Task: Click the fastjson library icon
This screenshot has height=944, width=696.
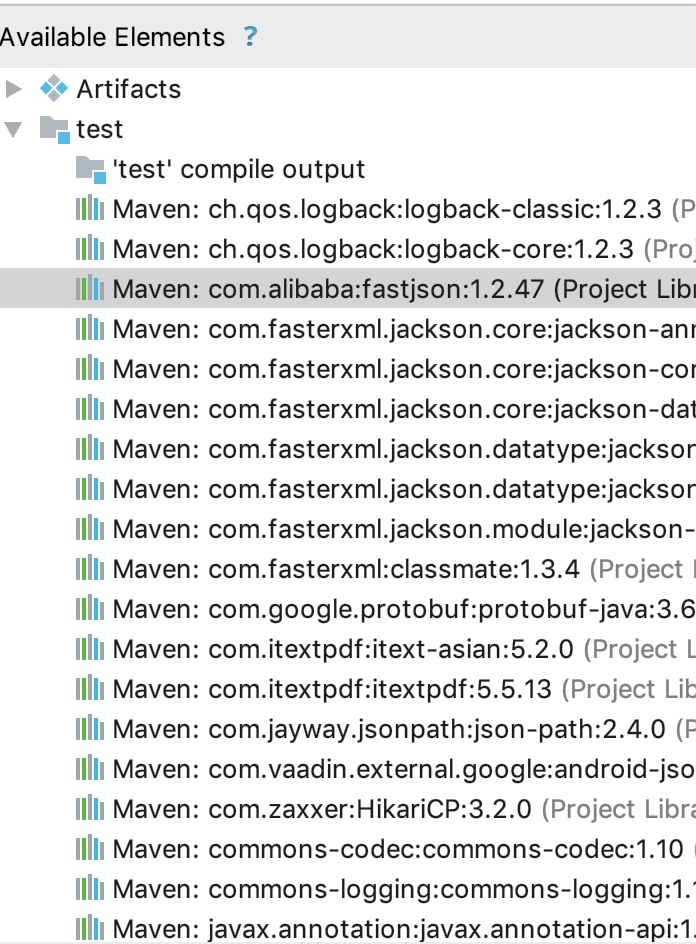Action: click(90, 289)
